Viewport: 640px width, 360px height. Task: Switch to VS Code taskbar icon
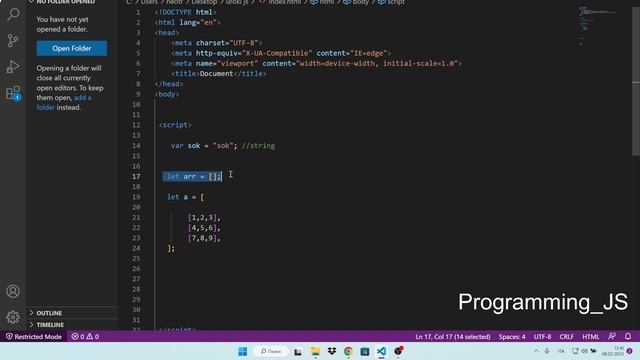tap(381, 351)
